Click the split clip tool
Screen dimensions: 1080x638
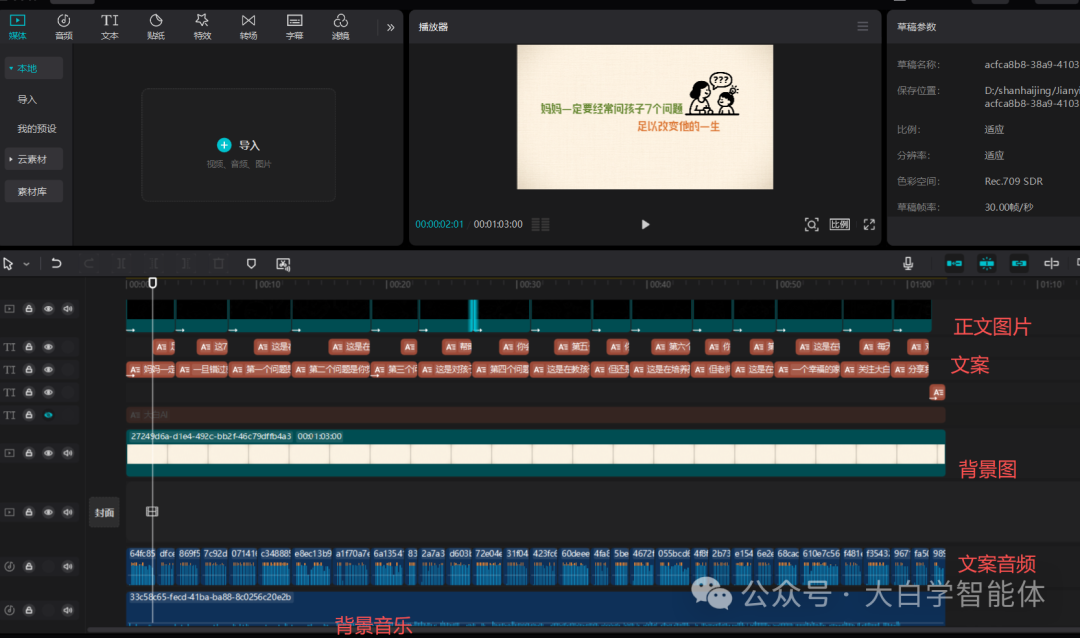point(121,264)
